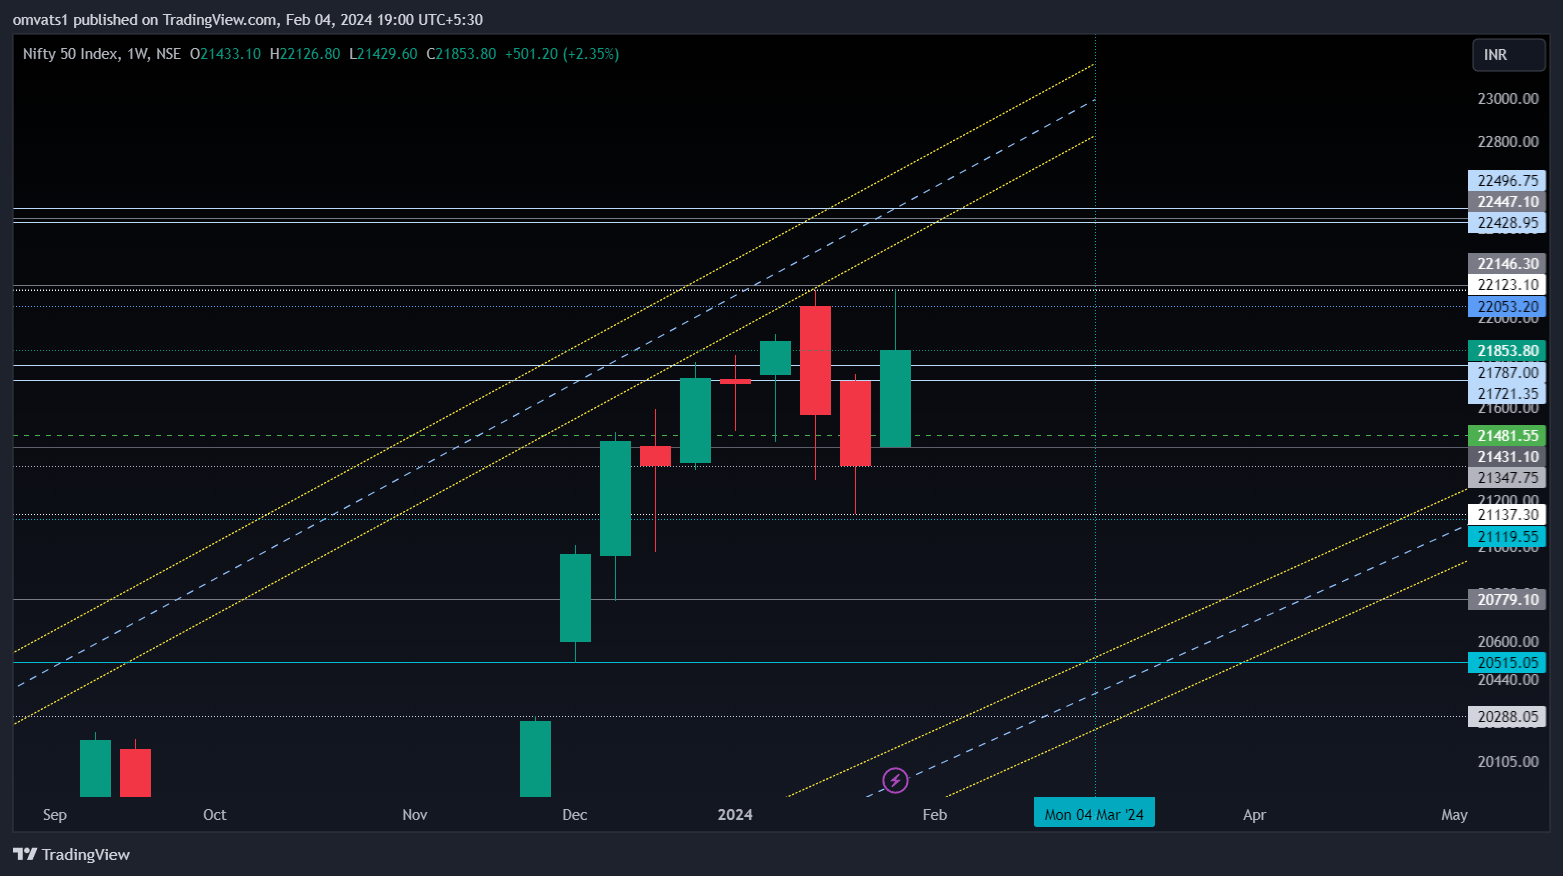Screen dimensions: 1563x876
Task: Click the Feb label on time axis
Action: (935, 815)
